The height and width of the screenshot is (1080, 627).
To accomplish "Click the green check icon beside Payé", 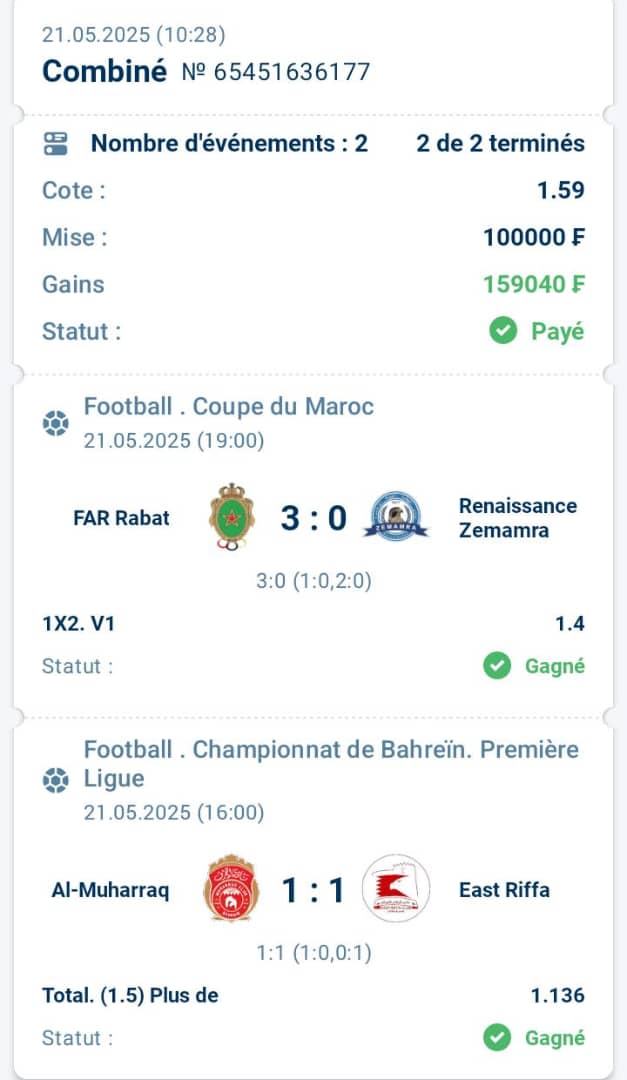I will tap(503, 331).
